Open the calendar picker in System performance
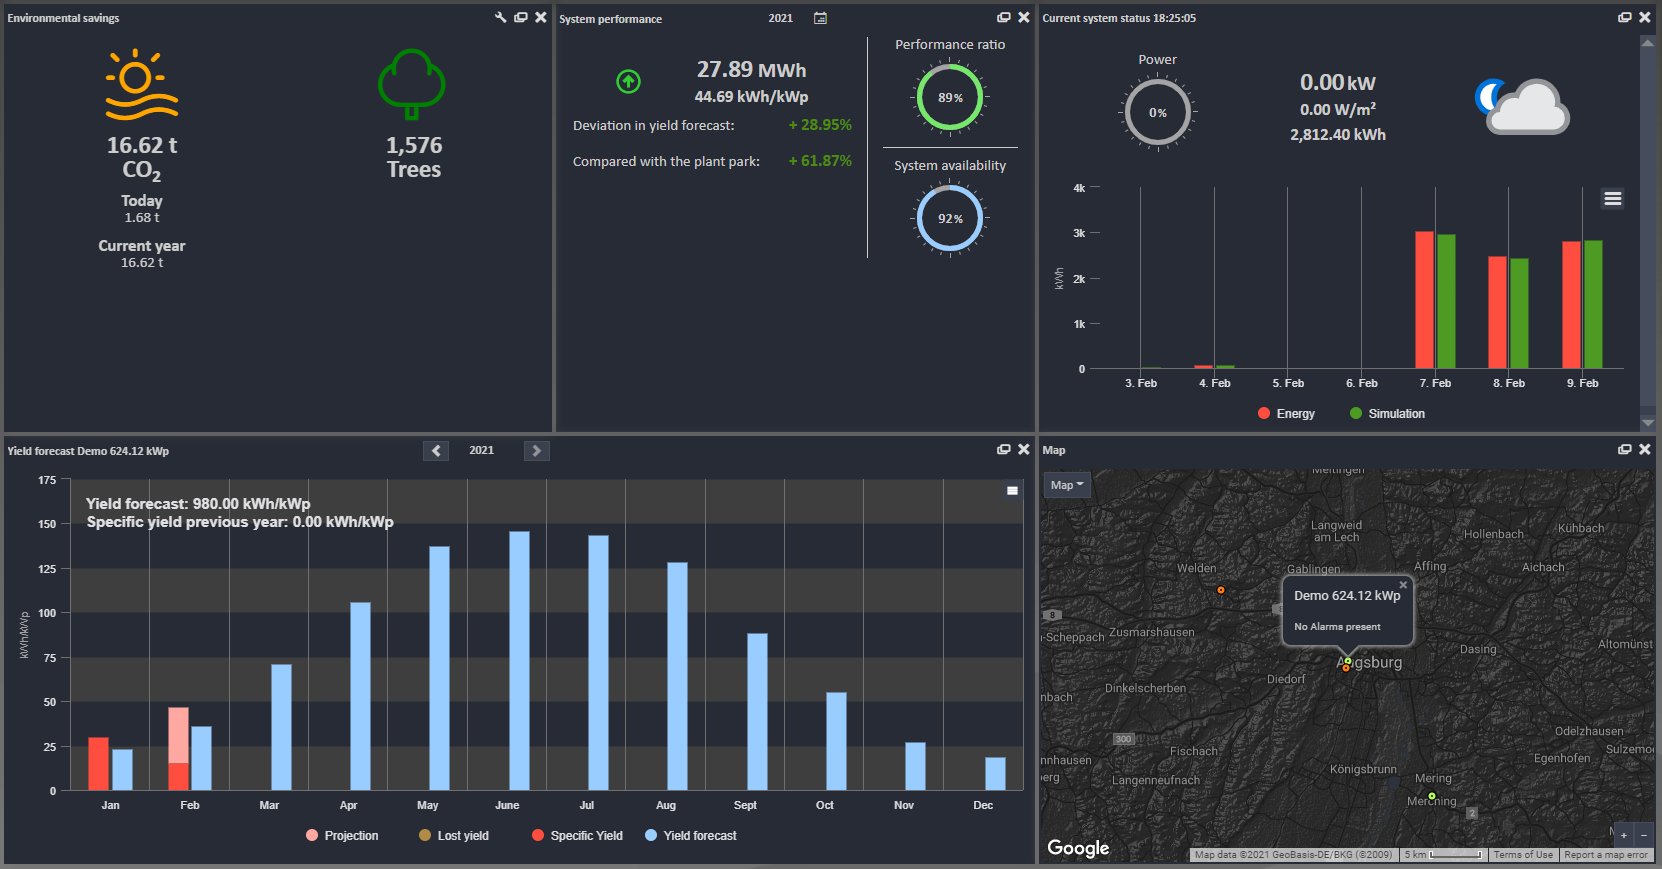Viewport: 1662px width, 869px height. pyautogui.click(x=820, y=18)
